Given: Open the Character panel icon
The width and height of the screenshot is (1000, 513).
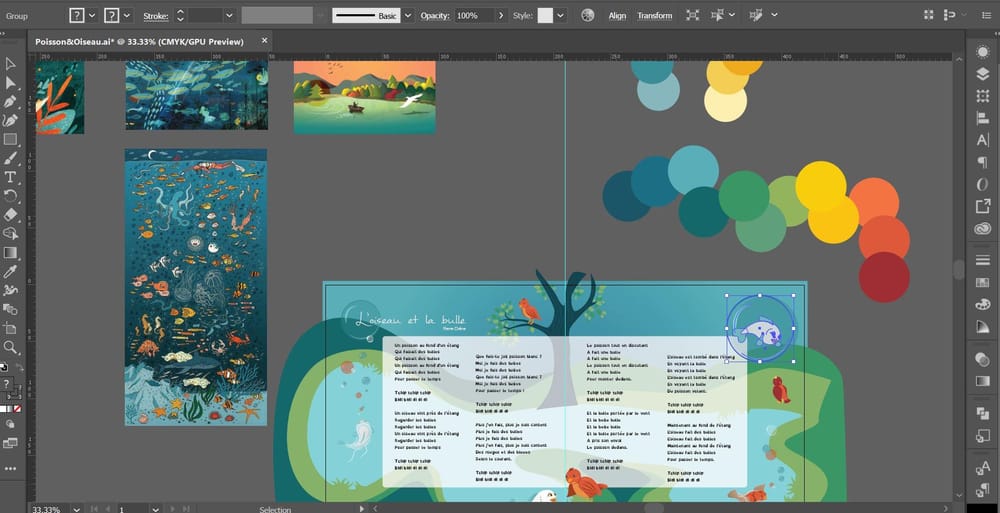Looking at the screenshot, I should [983, 140].
